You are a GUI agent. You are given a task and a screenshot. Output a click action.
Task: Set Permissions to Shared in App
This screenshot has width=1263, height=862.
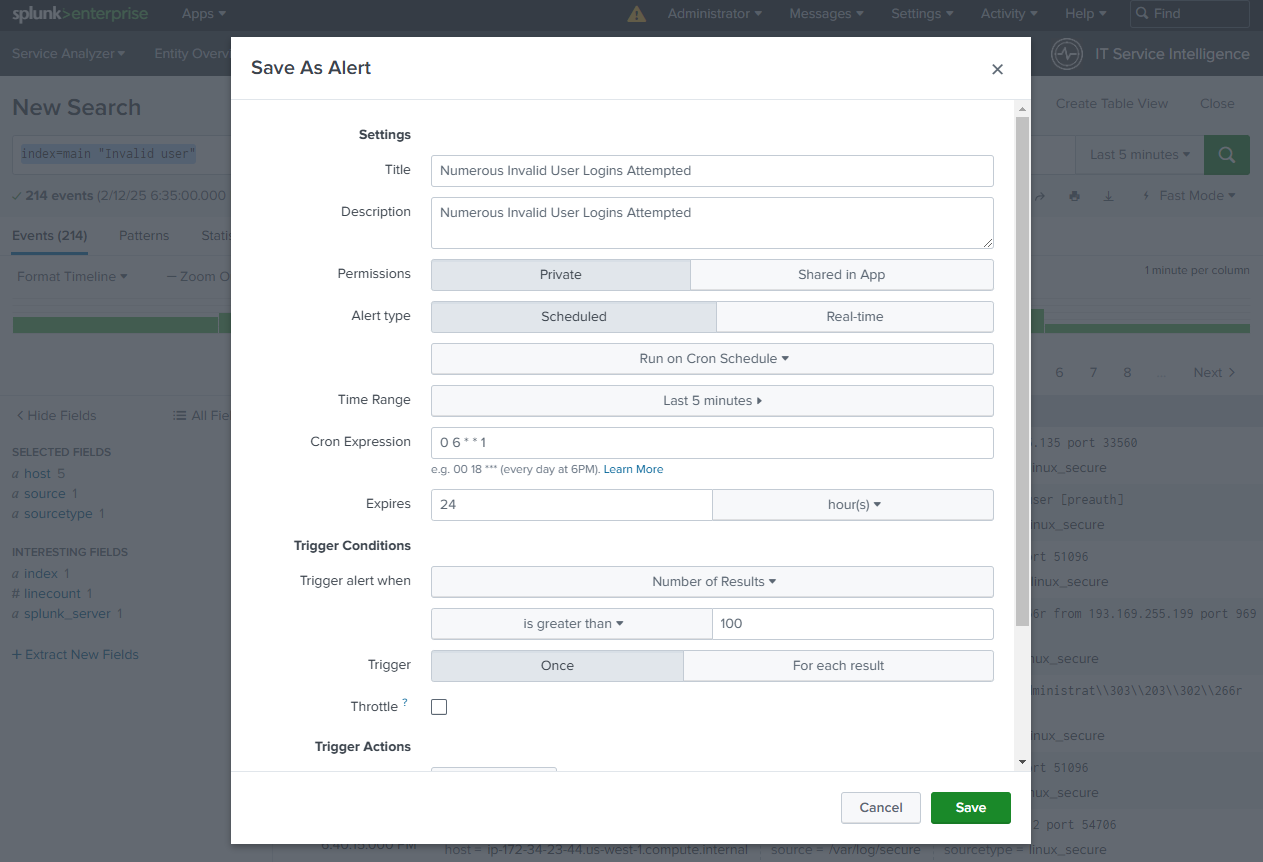(x=841, y=275)
